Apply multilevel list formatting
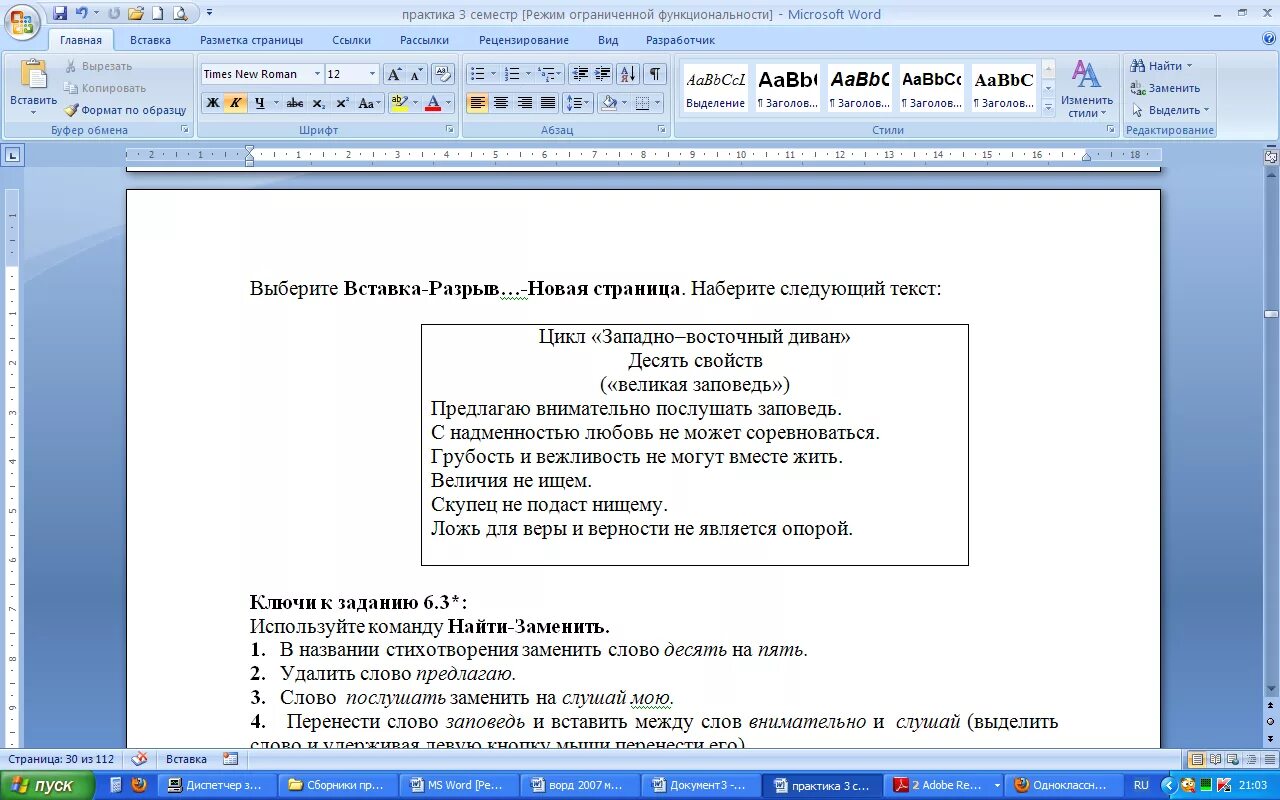The width and height of the screenshot is (1280, 800). [x=547, y=74]
